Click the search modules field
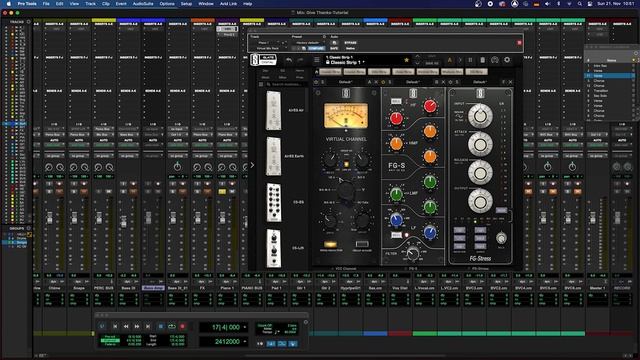 [x=287, y=84]
